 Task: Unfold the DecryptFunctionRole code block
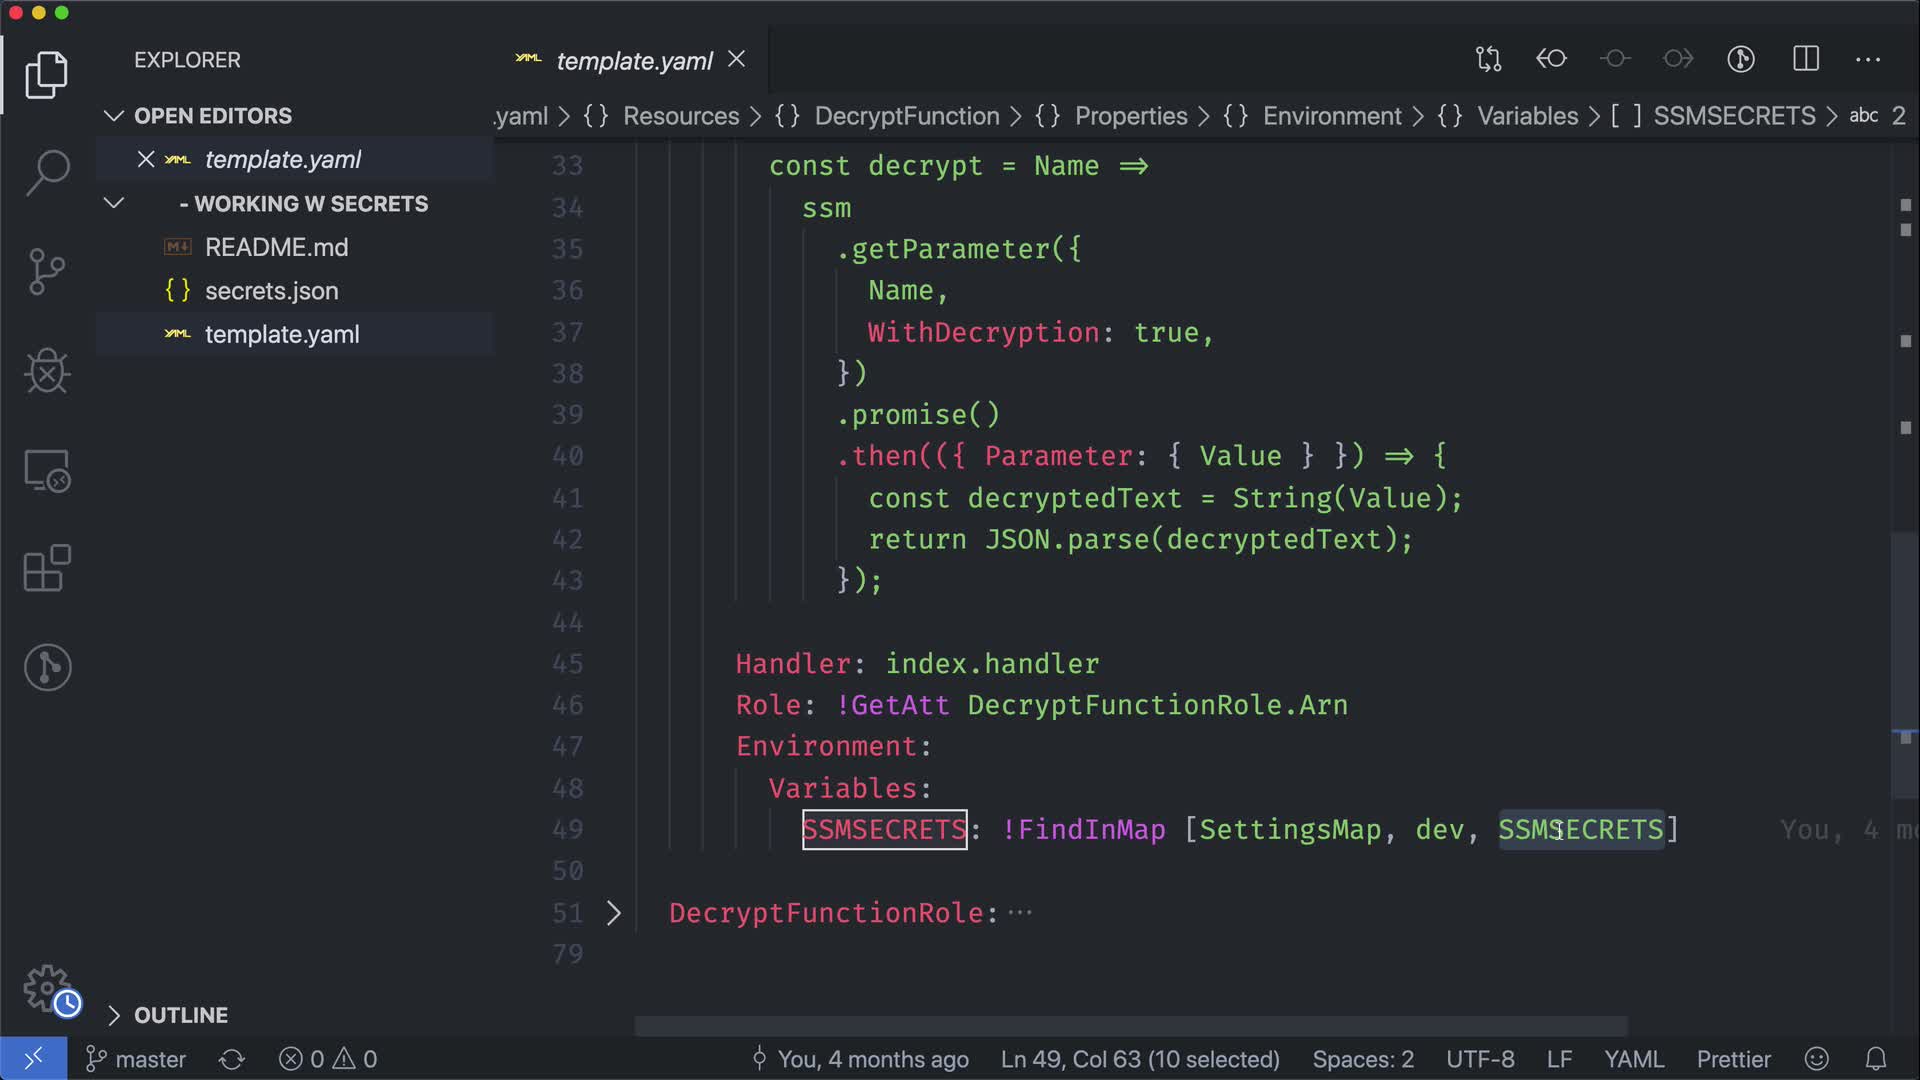click(614, 913)
